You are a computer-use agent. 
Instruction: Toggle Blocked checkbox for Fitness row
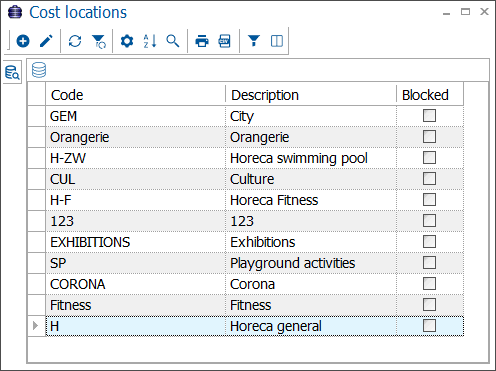[429, 305]
